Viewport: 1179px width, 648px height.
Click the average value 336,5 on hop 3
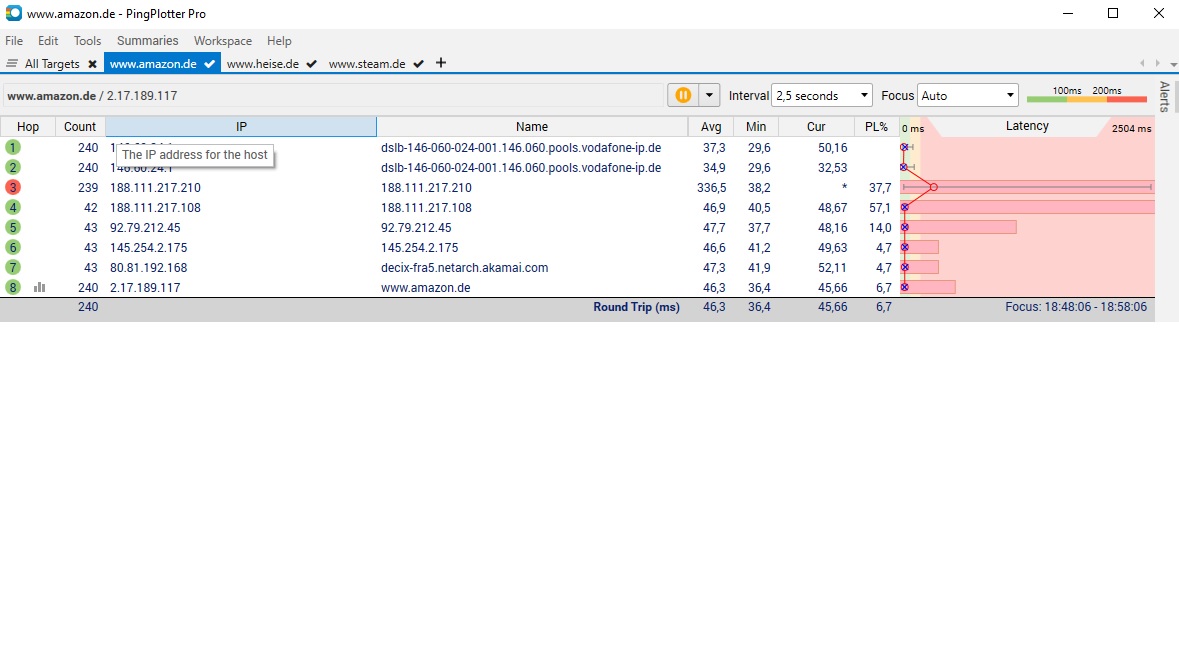click(x=711, y=188)
